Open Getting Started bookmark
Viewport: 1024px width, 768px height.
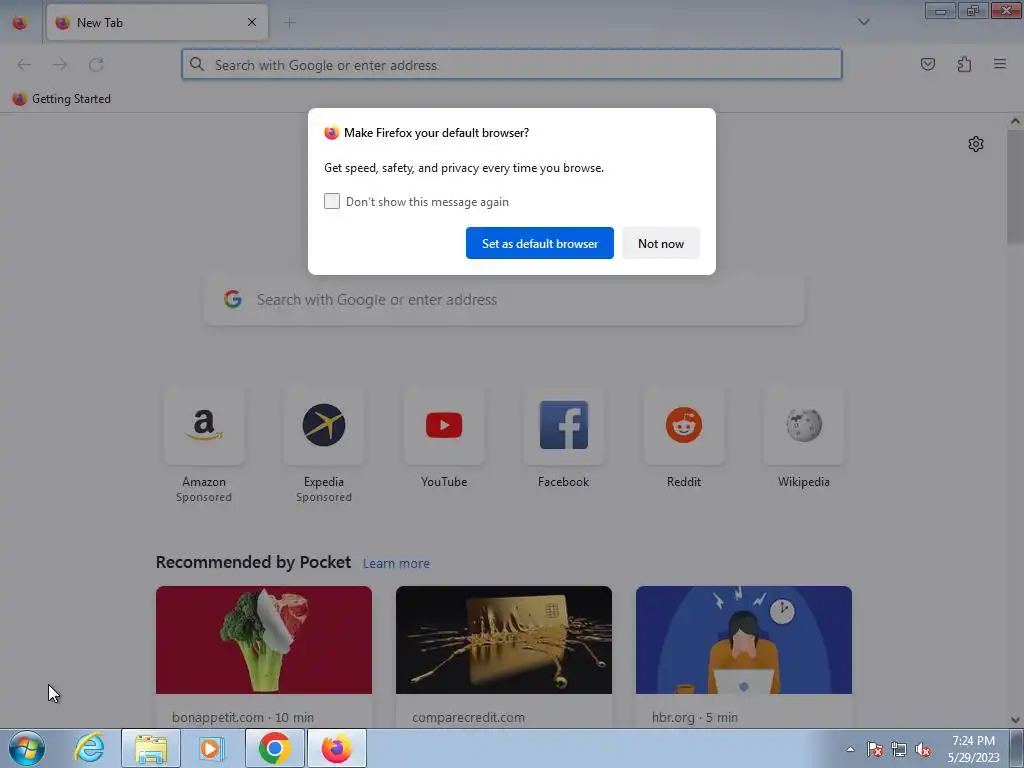point(61,99)
